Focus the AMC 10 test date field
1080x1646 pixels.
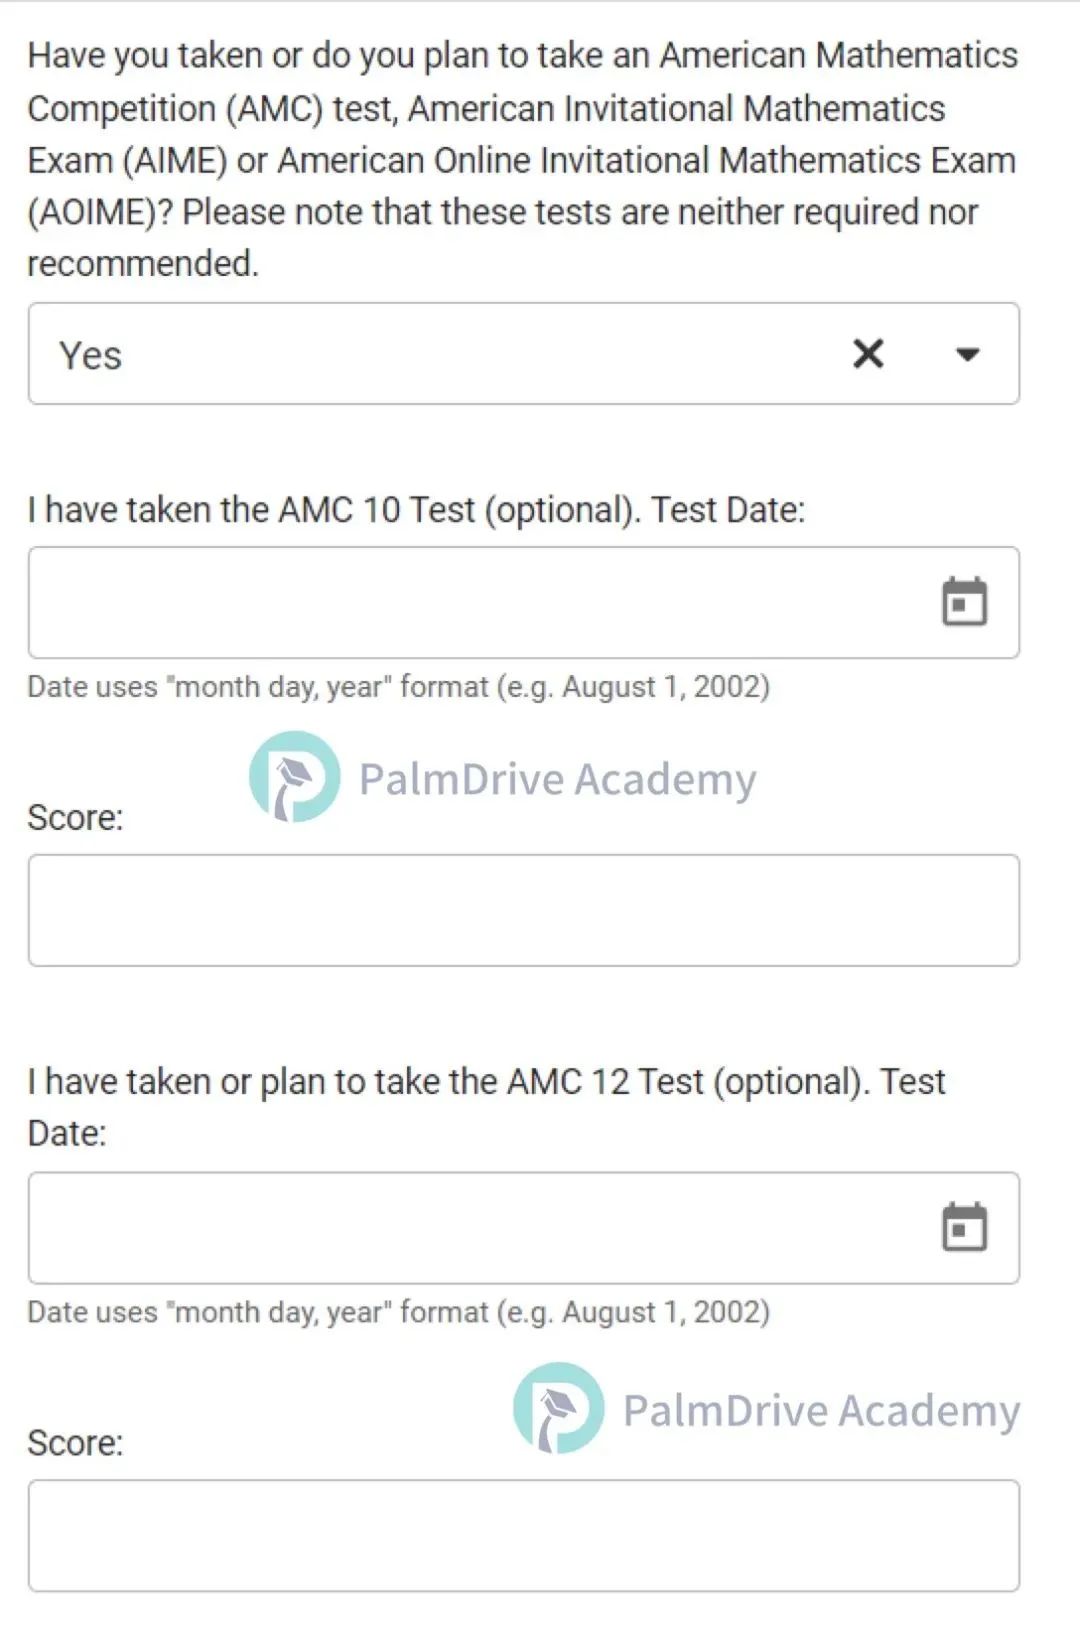[524, 602]
